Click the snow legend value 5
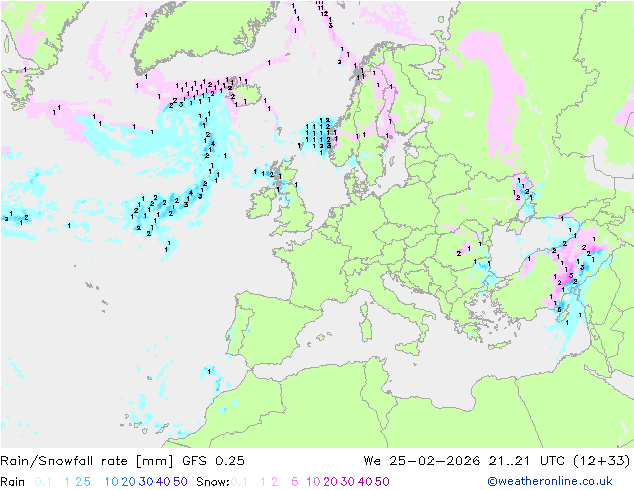This screenshot has width=634, height=490. (295, 482)
